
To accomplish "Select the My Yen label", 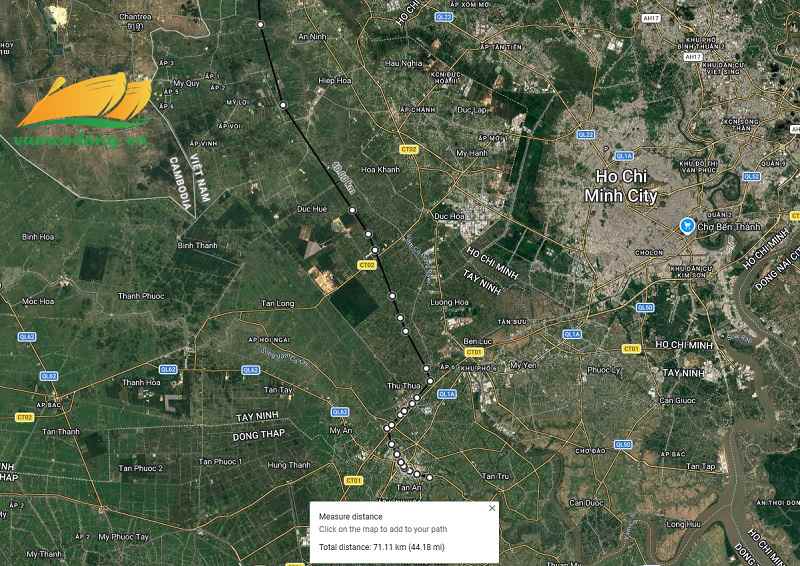I will 523,365.
